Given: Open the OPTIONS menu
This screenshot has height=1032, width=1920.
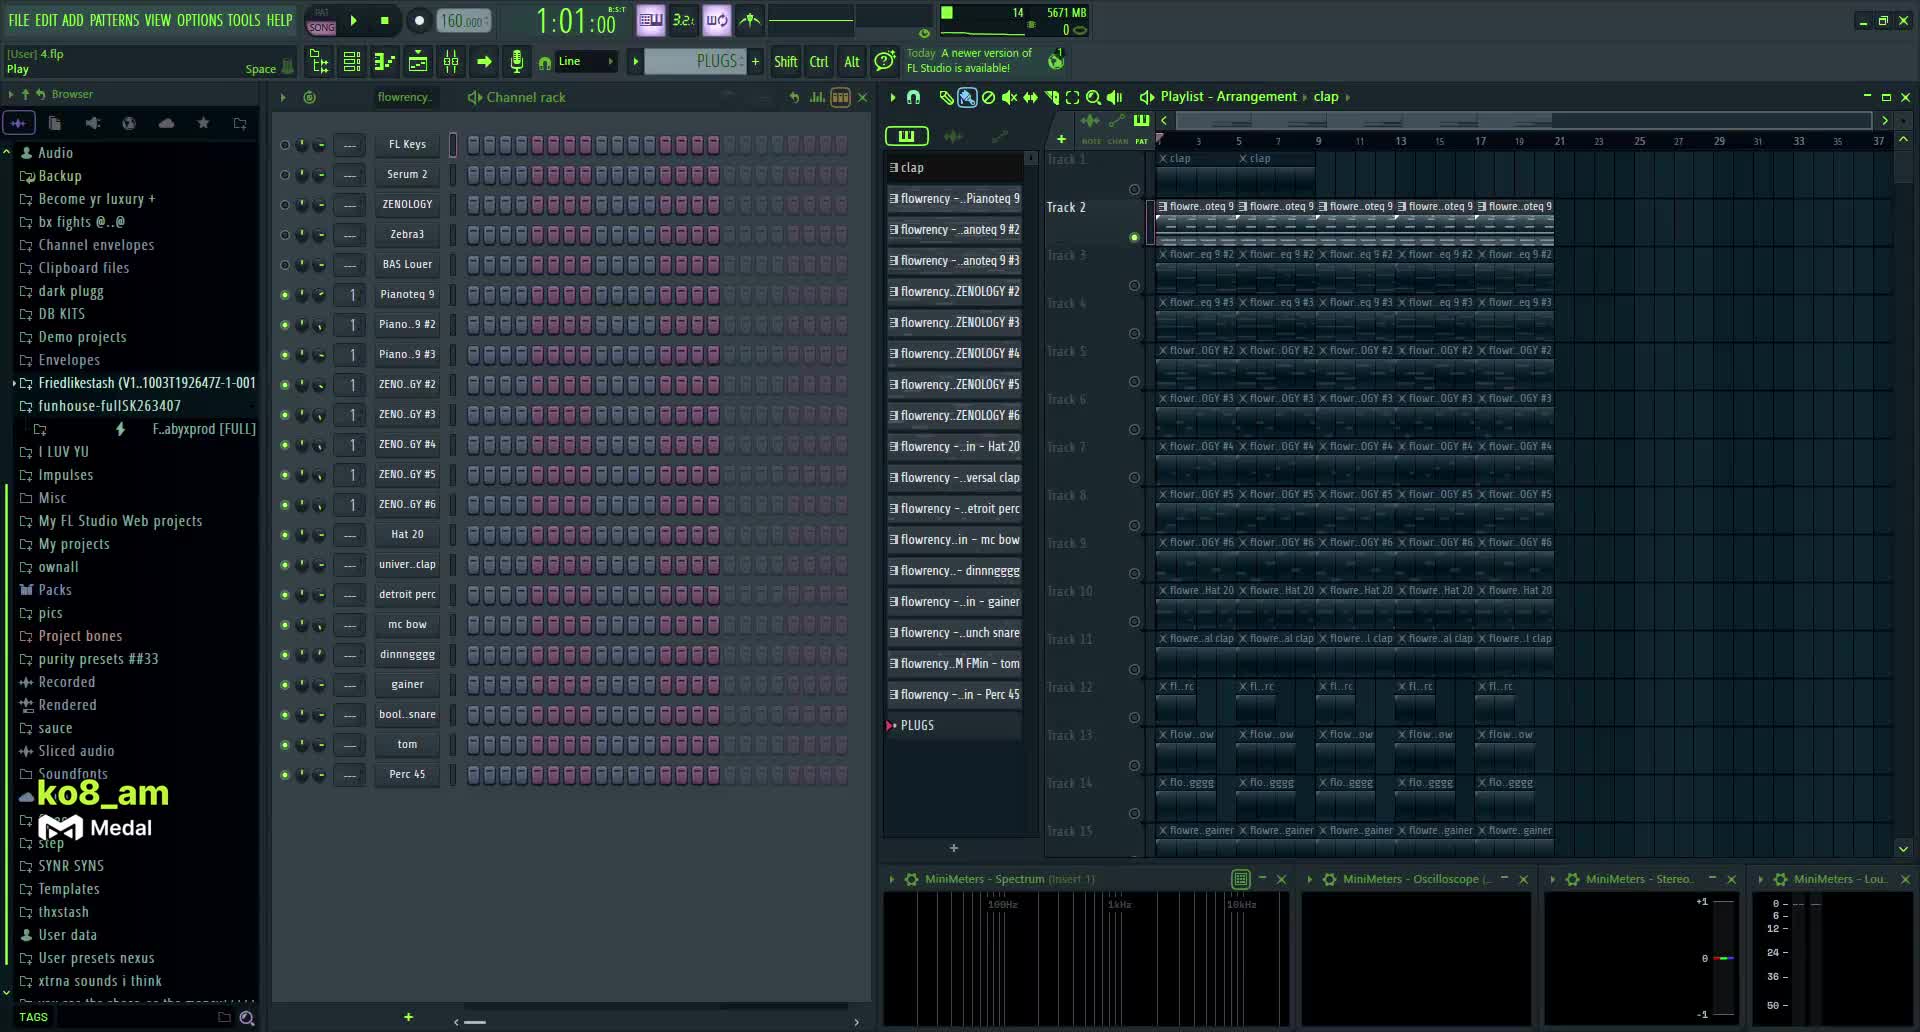Looking at the screenshot, I should click(200, 20).
